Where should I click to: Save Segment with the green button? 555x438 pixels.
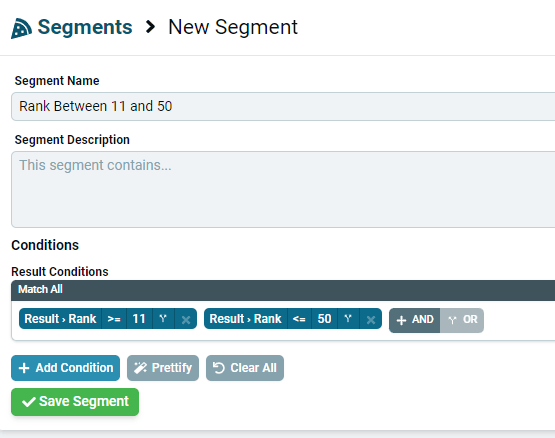pyautogui.click(x=75, y=402)
